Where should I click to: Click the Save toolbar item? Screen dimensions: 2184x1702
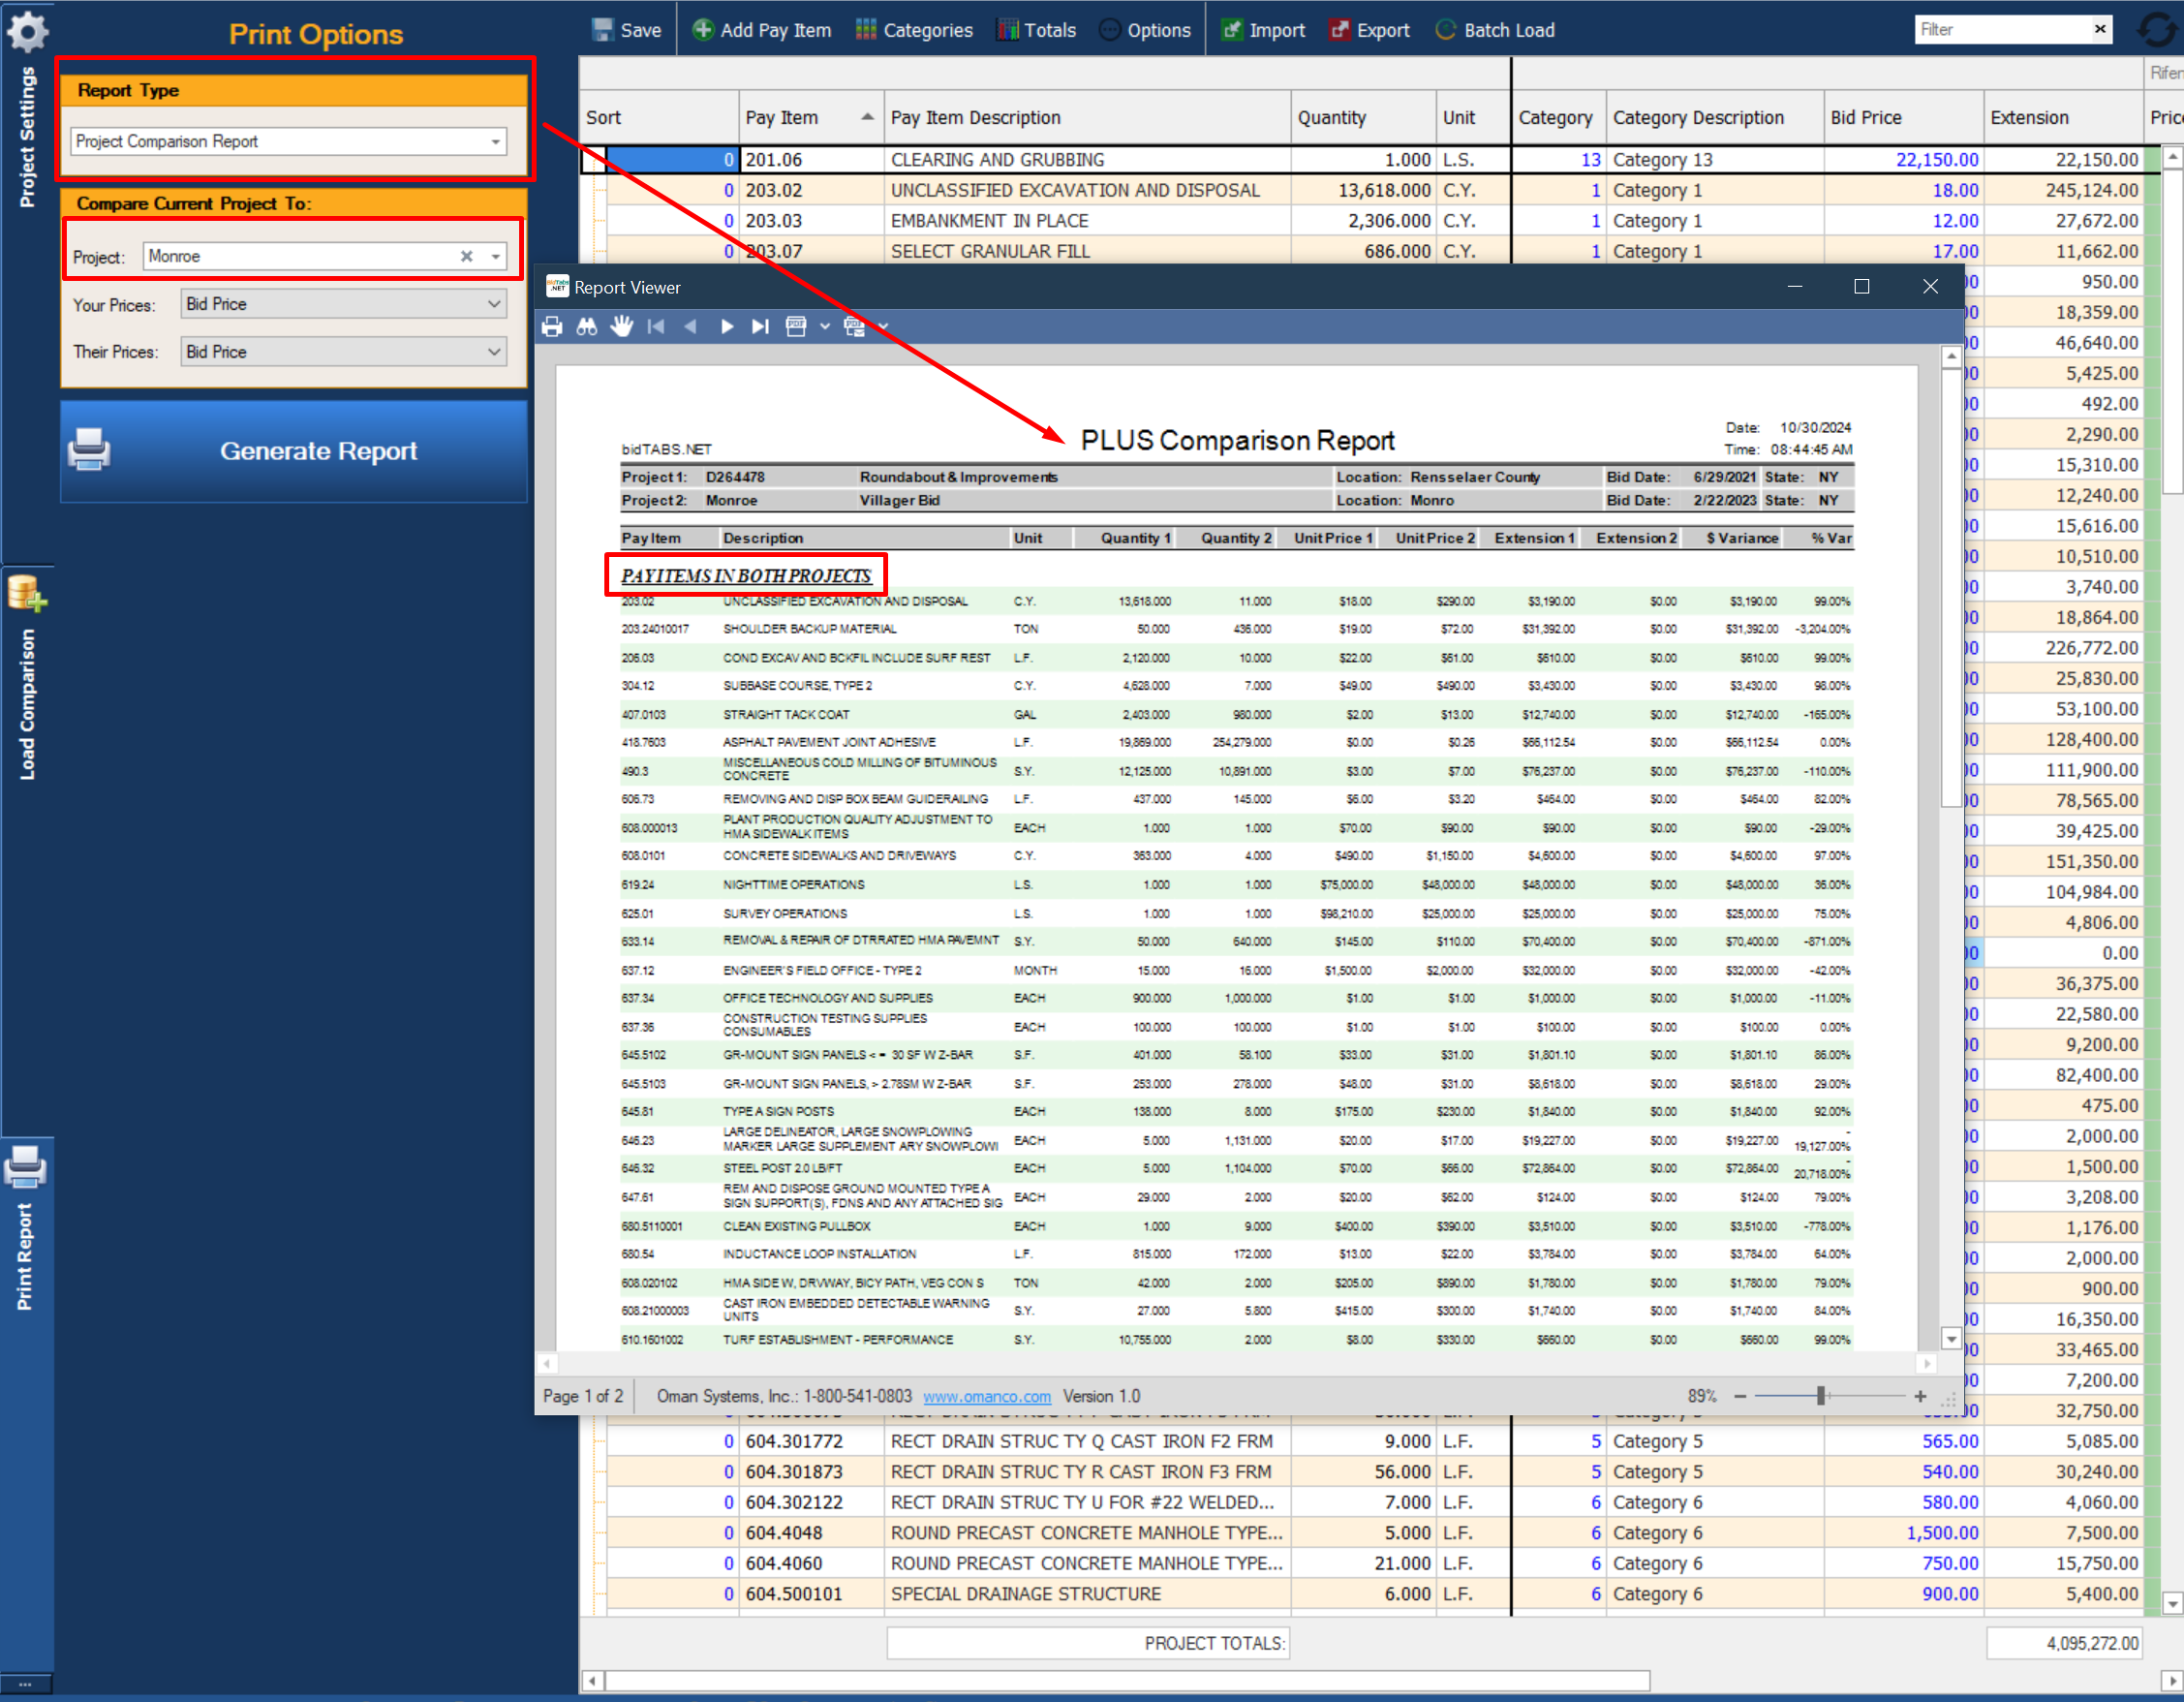pos(627,30)
